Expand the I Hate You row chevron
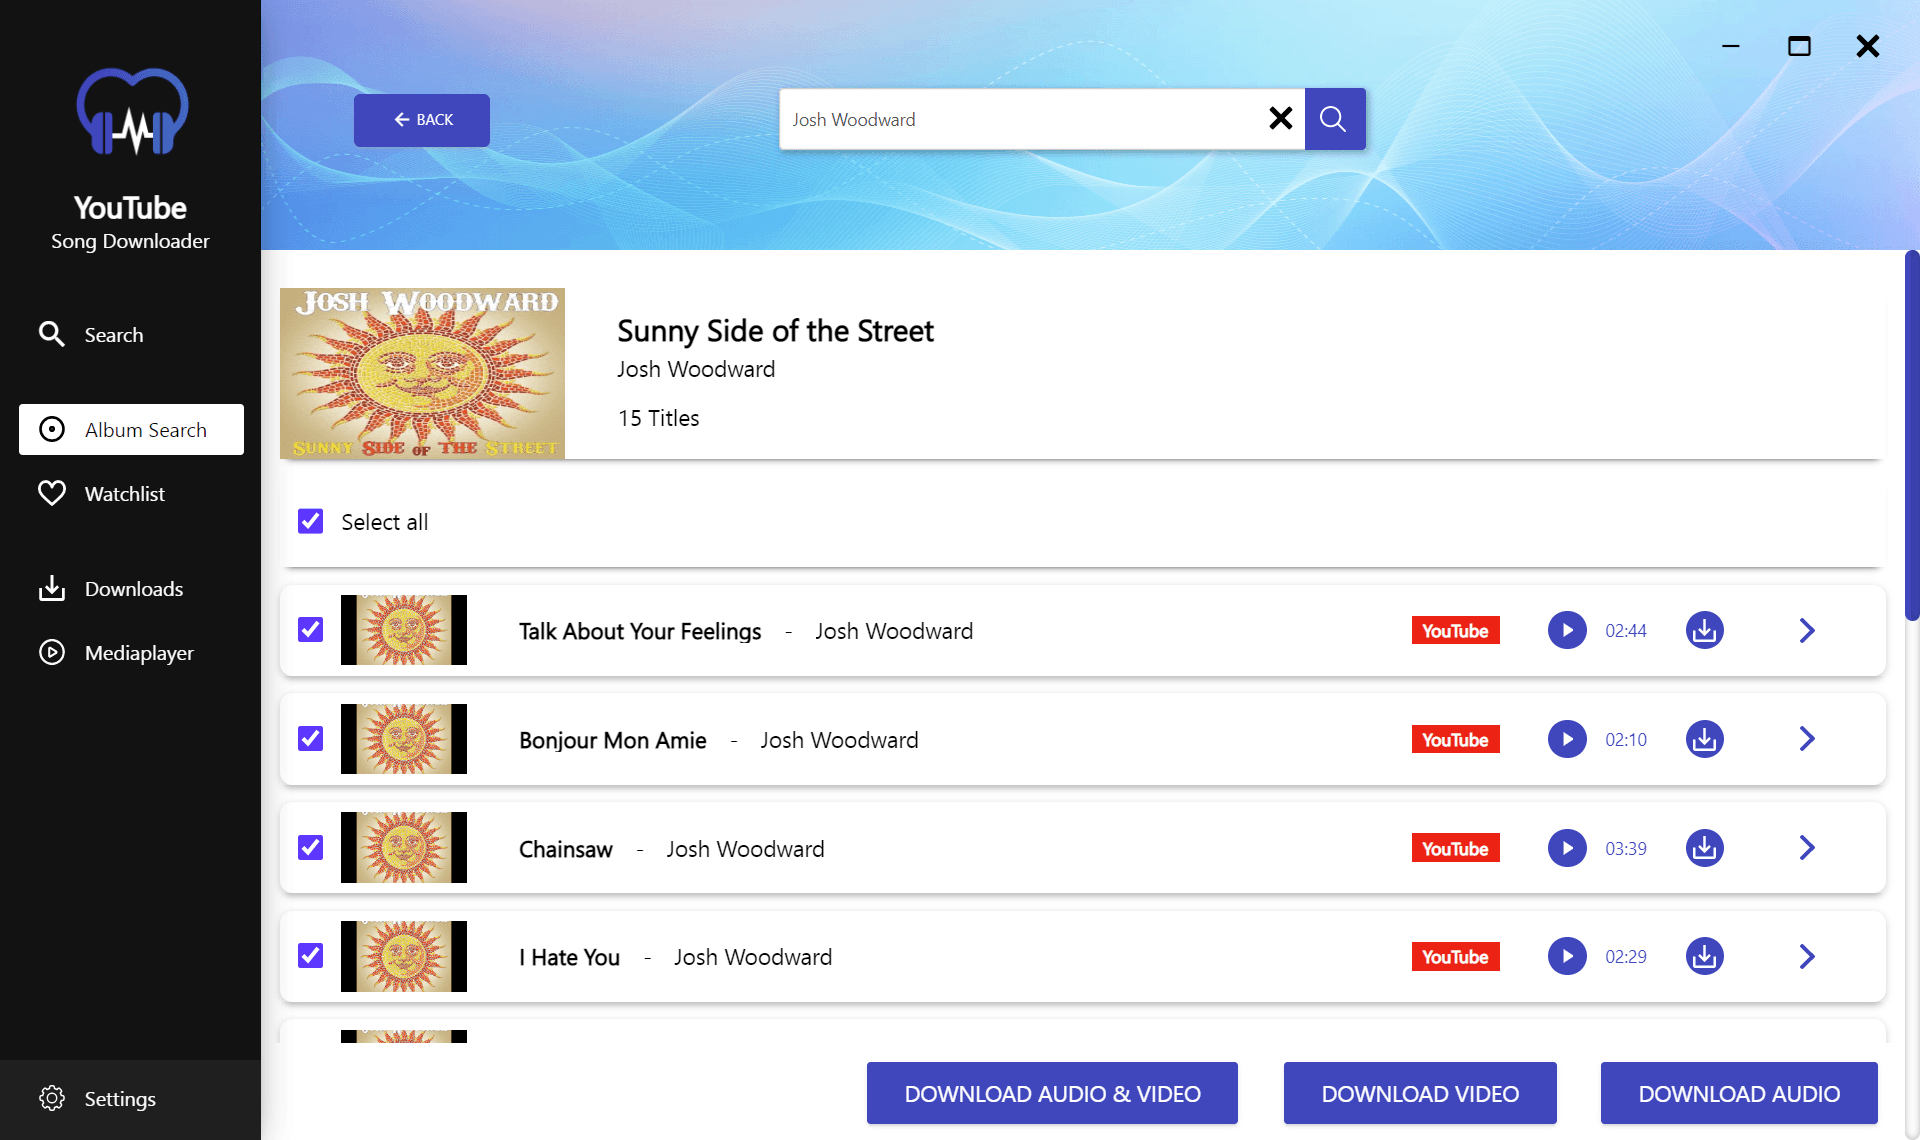 [x=1807, y=956]
